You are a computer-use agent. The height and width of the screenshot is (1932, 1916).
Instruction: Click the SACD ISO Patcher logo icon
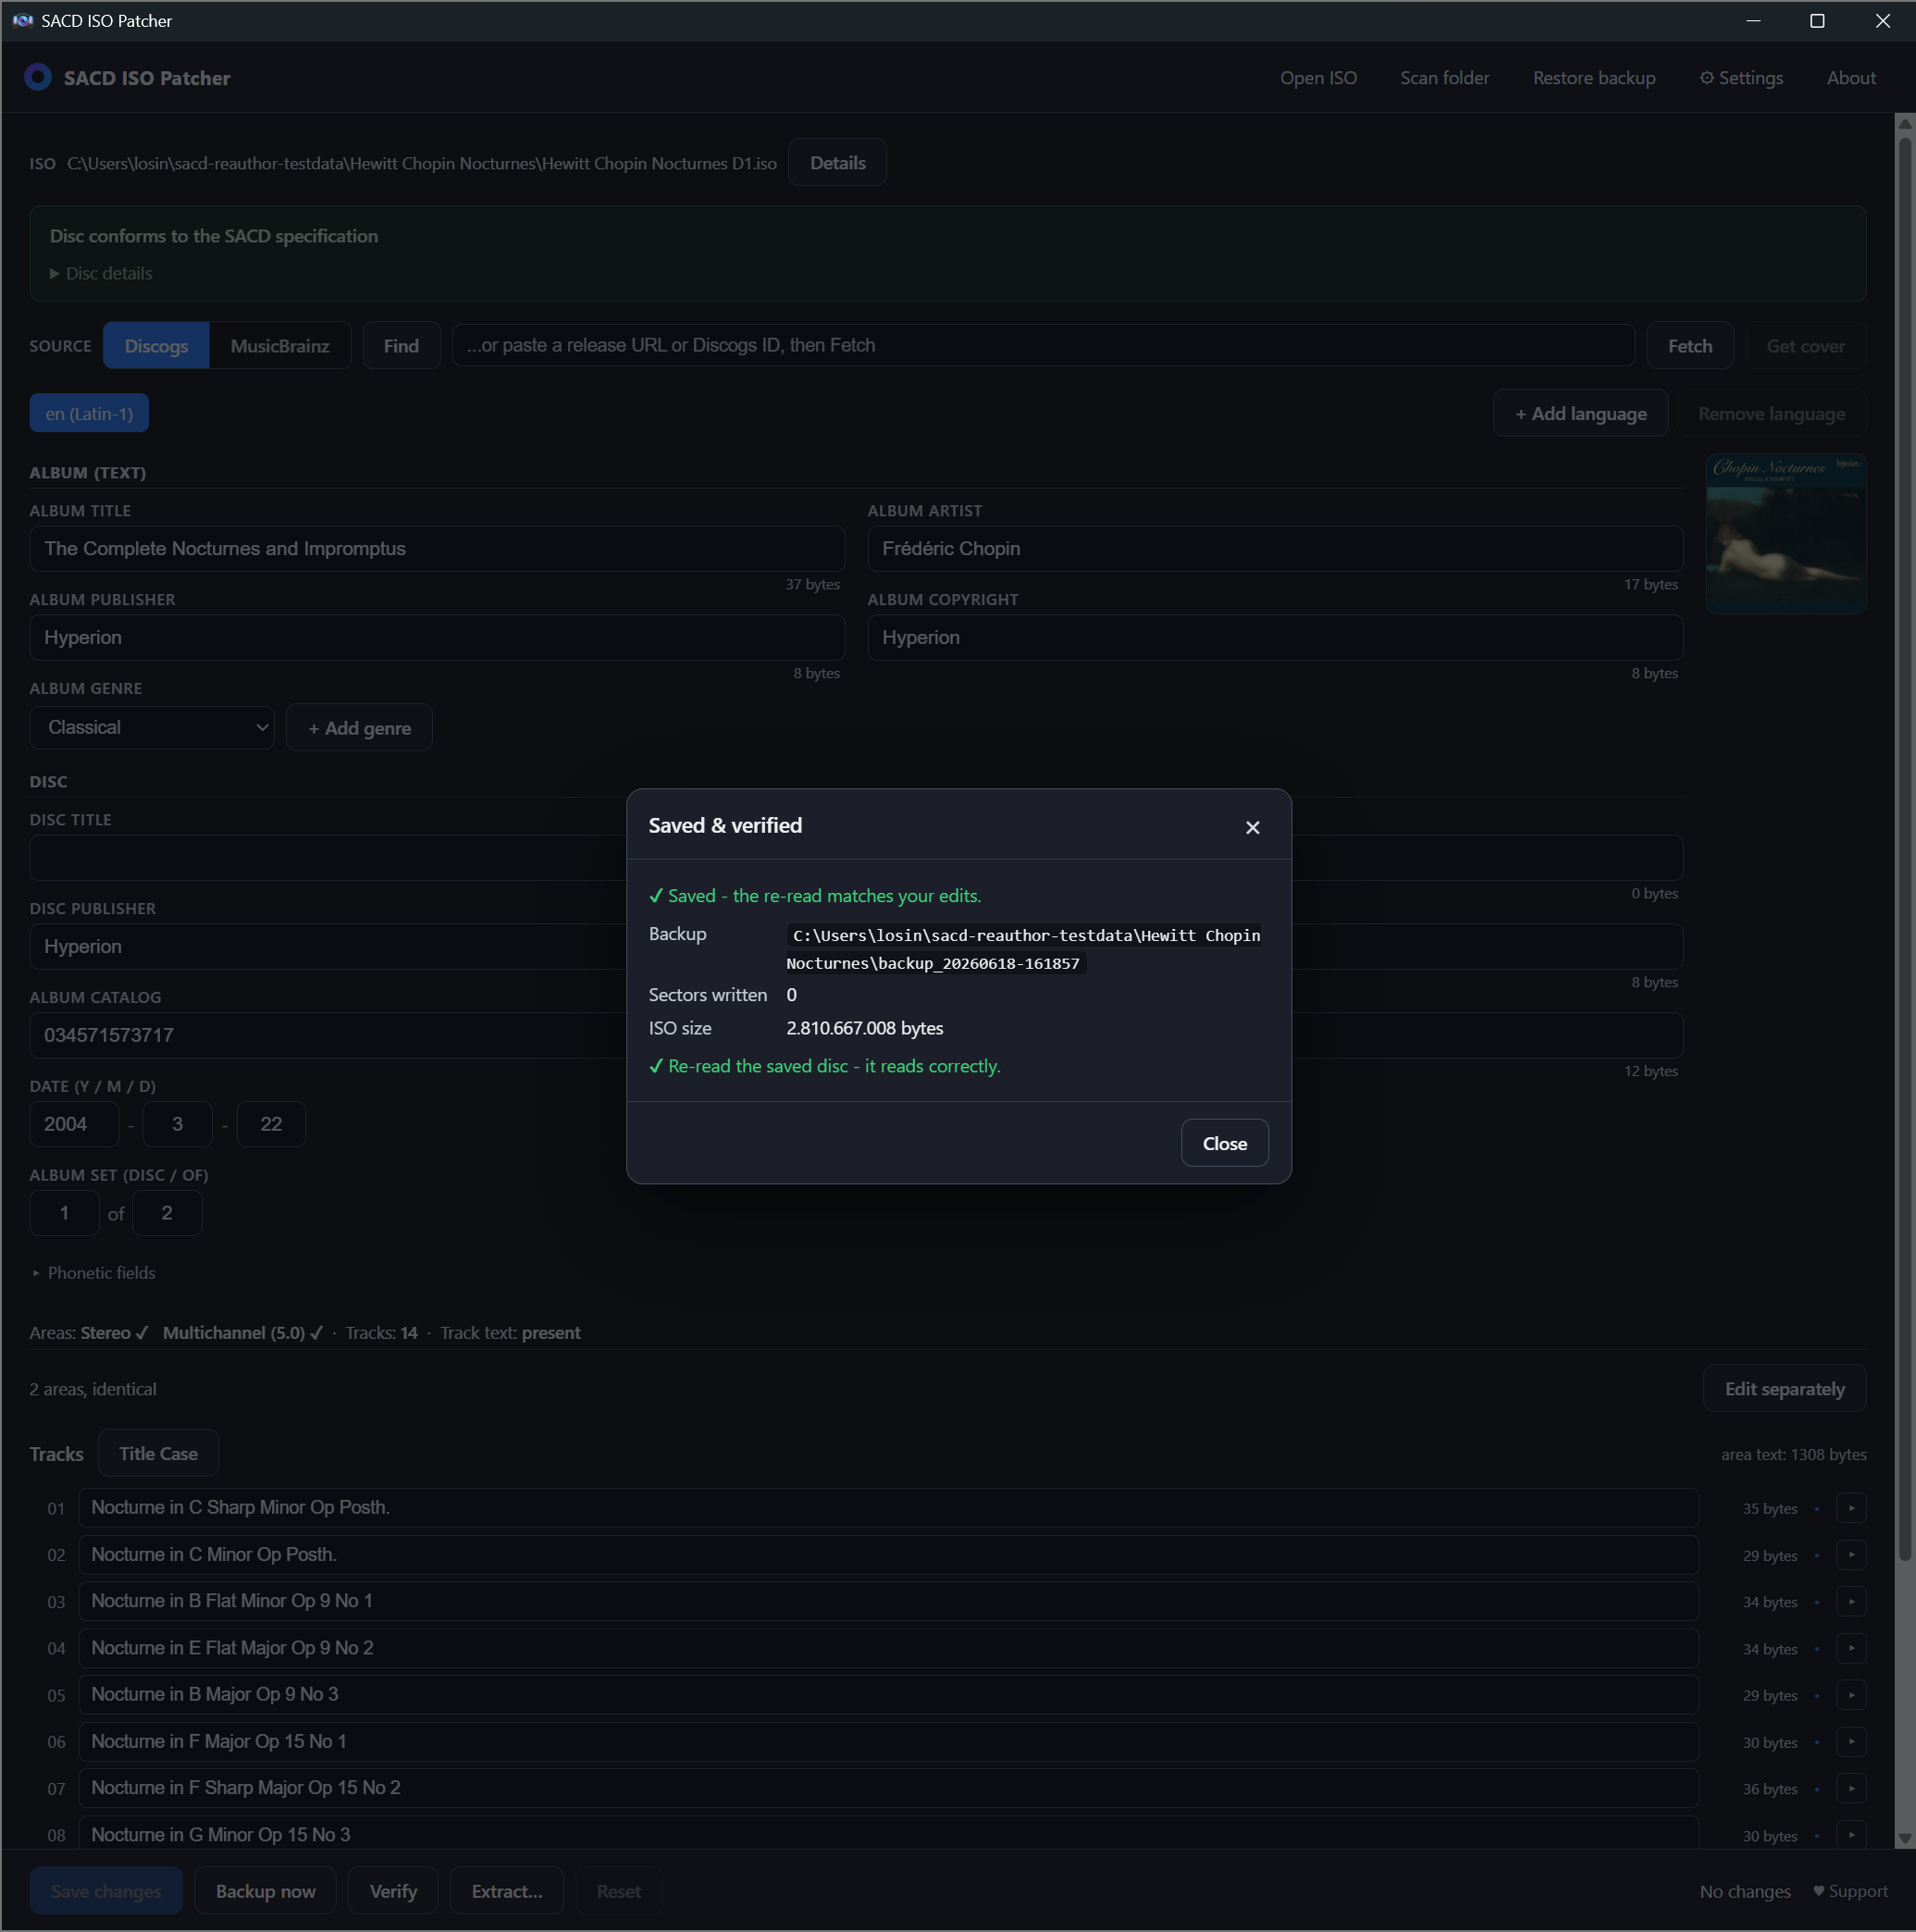[x=38, y=77]
